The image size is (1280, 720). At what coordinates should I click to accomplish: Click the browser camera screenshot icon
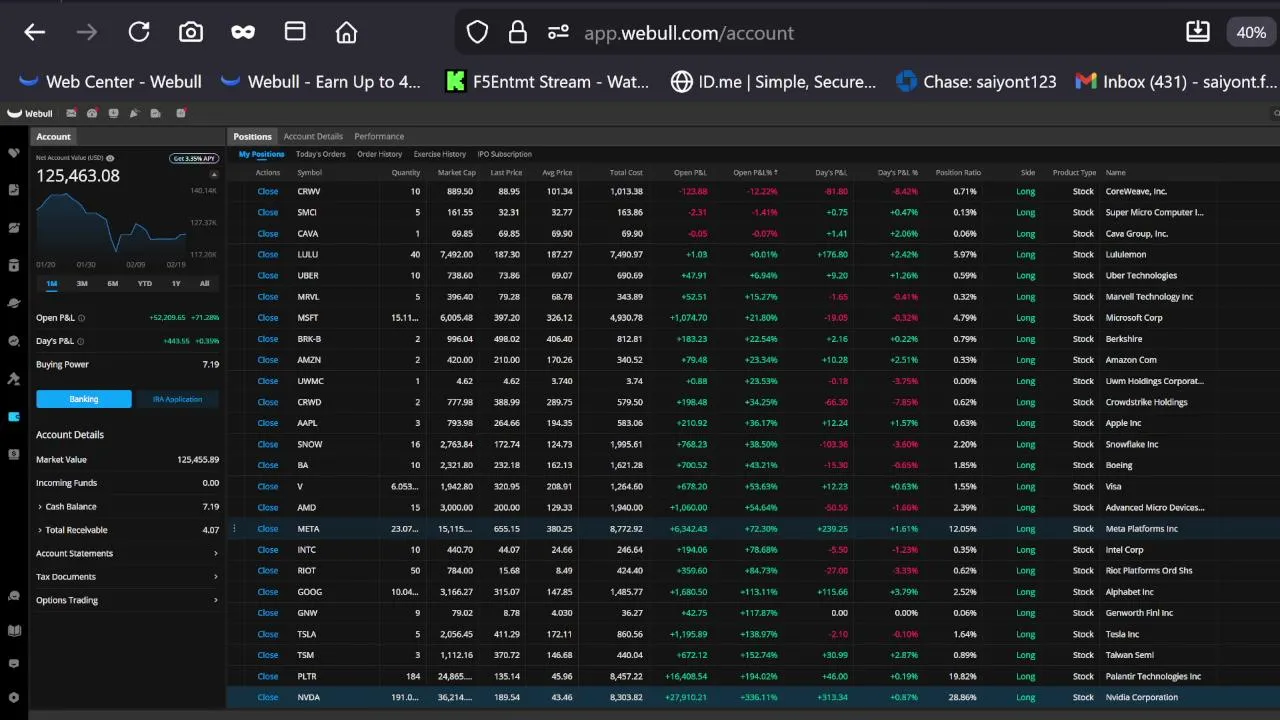point(191,33)
